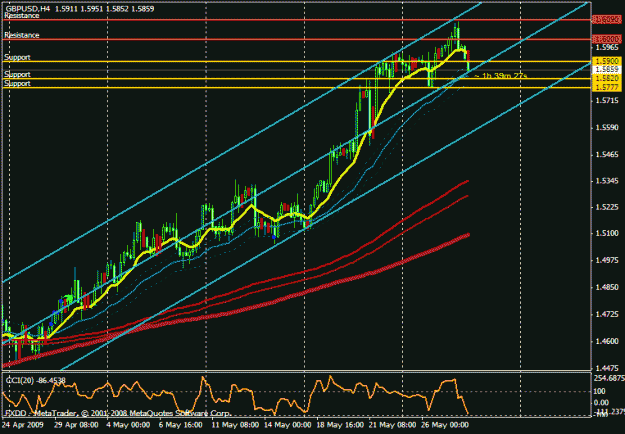Screen dimensions: 625x434
Task: Click the FXDD MetaTrader copyright text
Action: pyautogui.click(x=118, y=413)
